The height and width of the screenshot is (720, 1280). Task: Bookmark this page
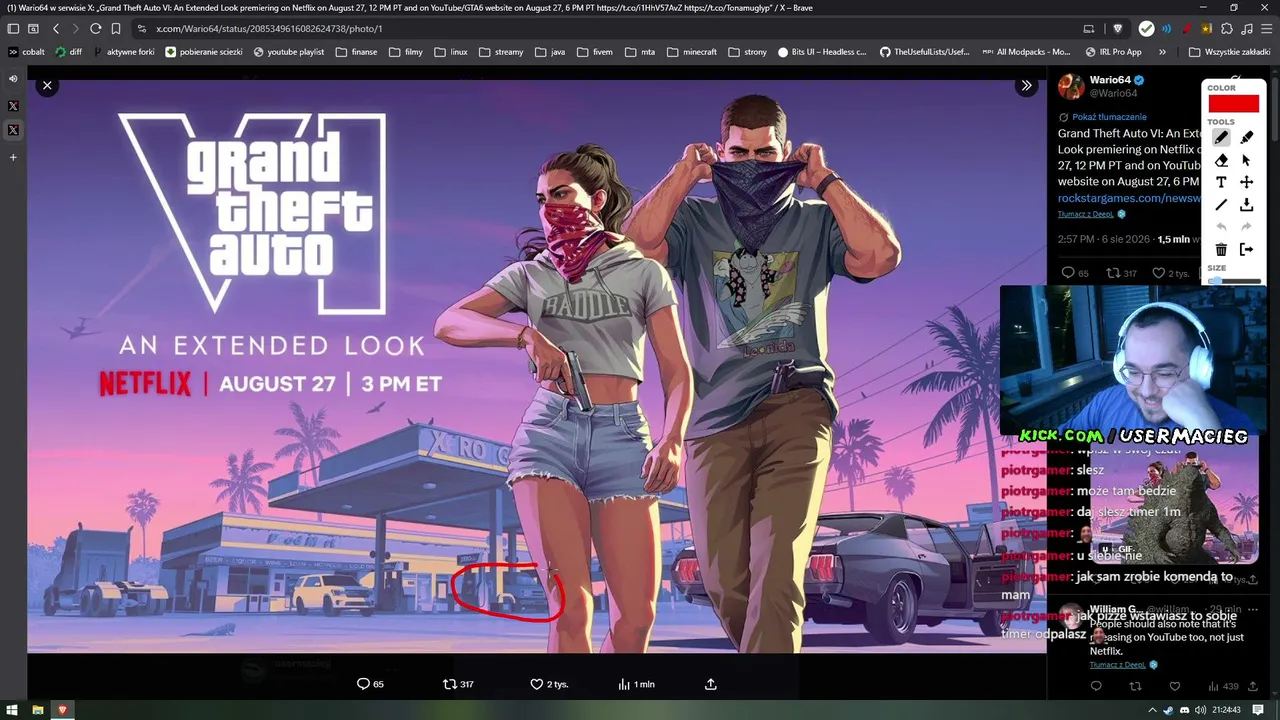click(x=116, y=28)
